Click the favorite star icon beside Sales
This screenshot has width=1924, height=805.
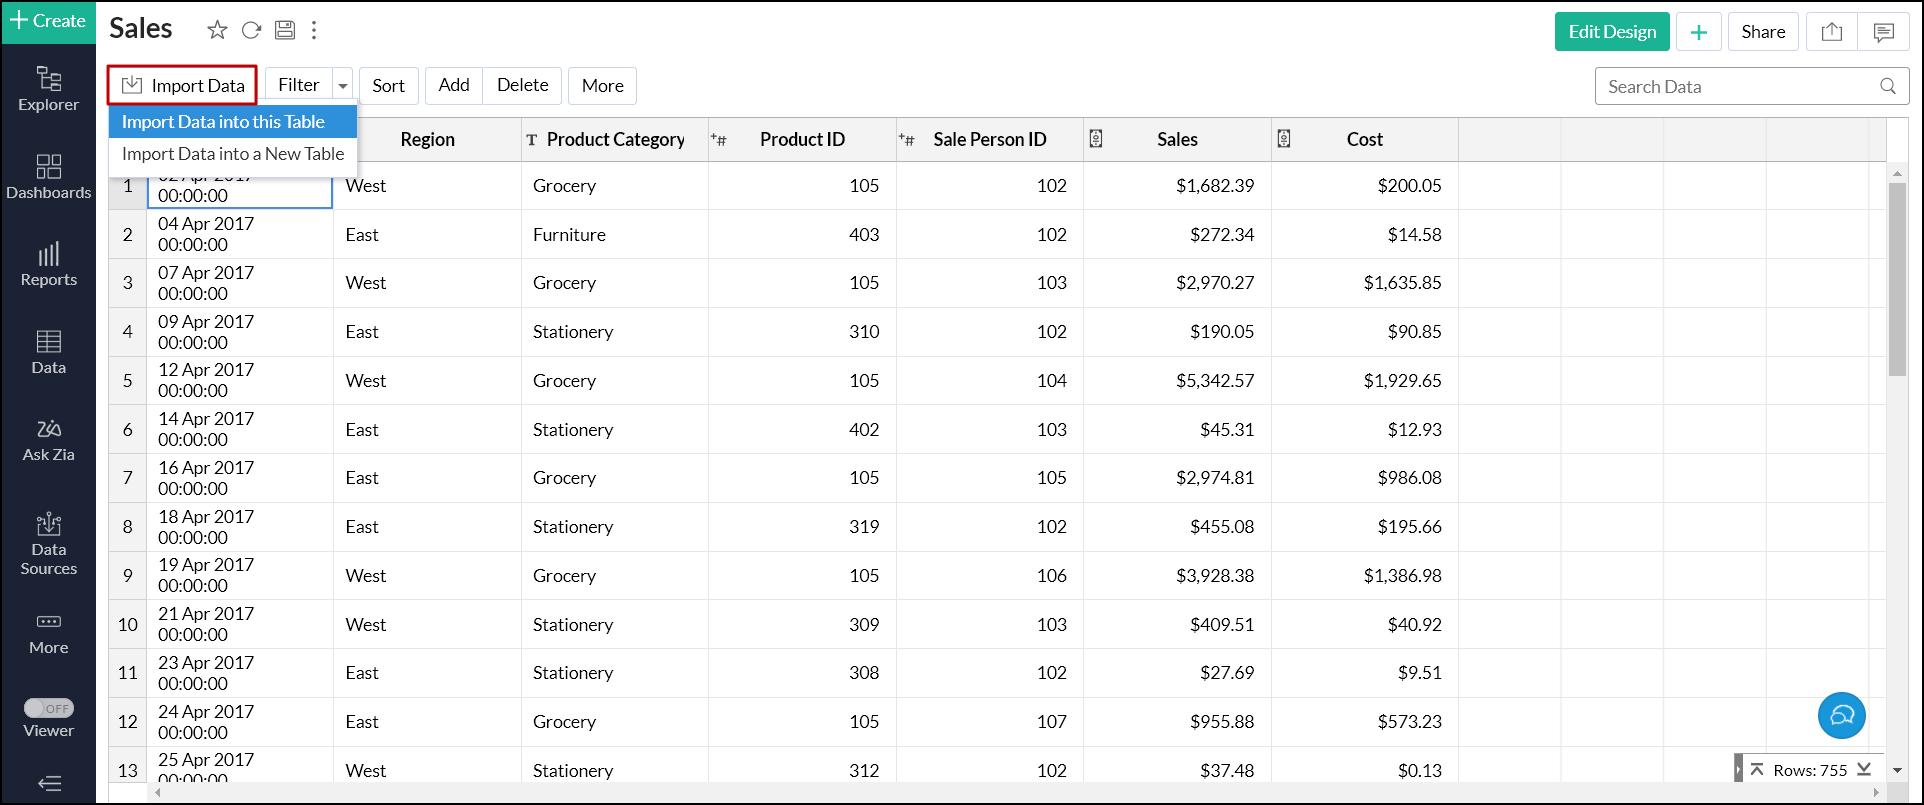(217, 30)
